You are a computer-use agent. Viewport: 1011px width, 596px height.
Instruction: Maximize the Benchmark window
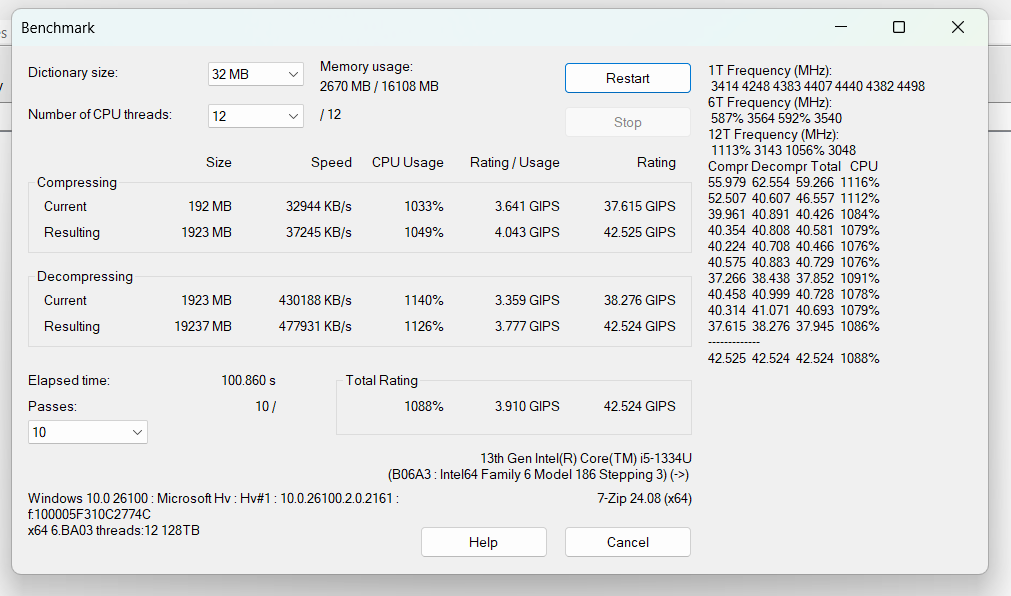click(x=899, y=27)
